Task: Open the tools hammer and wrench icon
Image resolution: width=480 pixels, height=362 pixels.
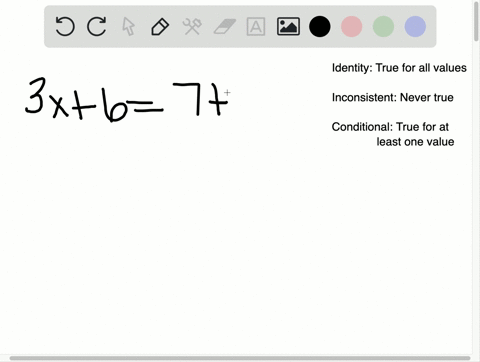Action: (x=192, y=27)
